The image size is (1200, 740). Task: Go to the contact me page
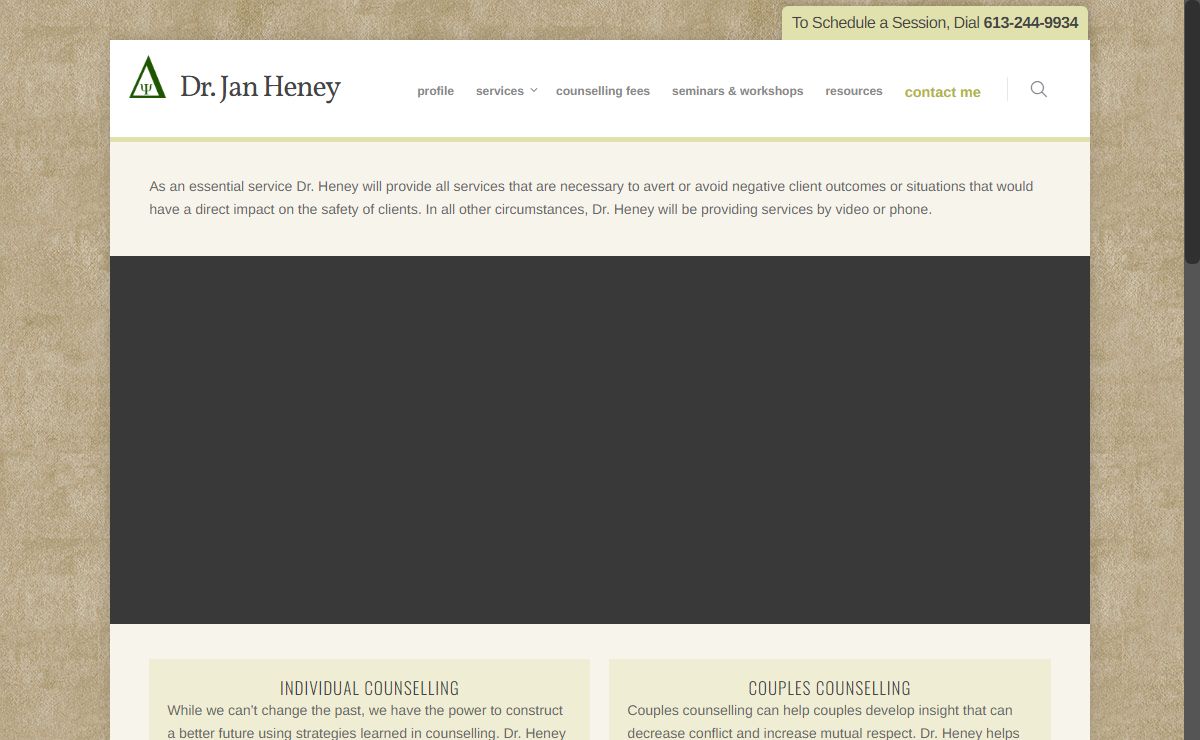tap(942, 92)
